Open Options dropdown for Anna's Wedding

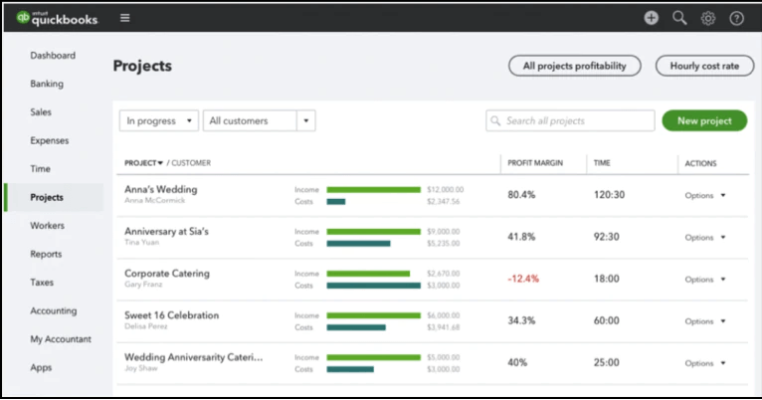point(705,195)
